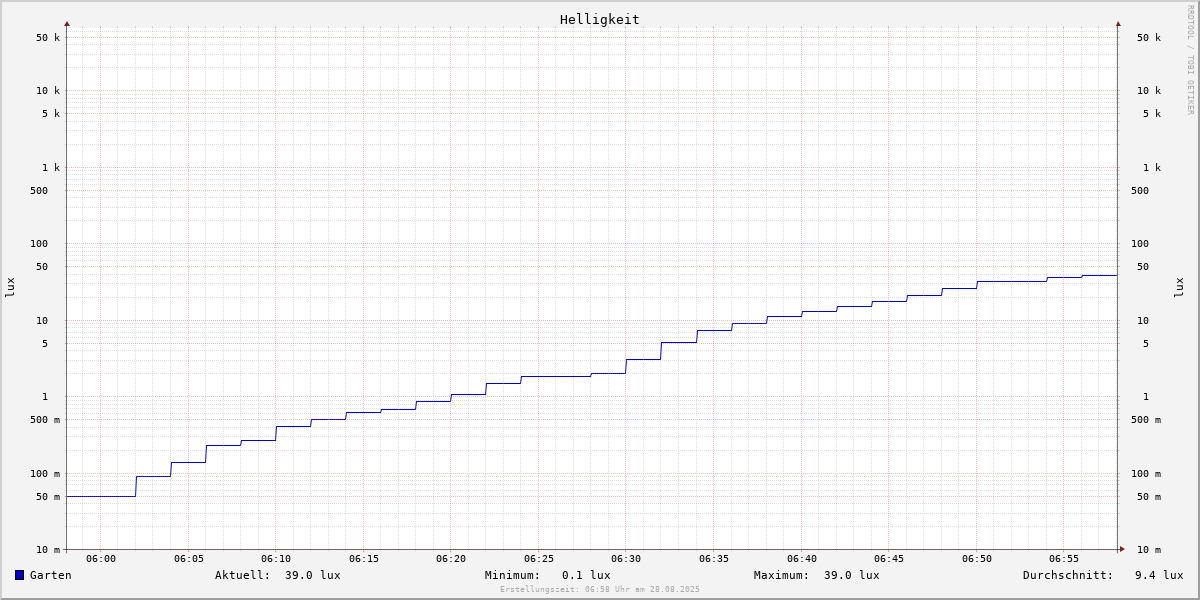The height and width of the screenshot is (600, 1200).
Task: Click the 500 m label on left axis
Action: tap(45, 420)
